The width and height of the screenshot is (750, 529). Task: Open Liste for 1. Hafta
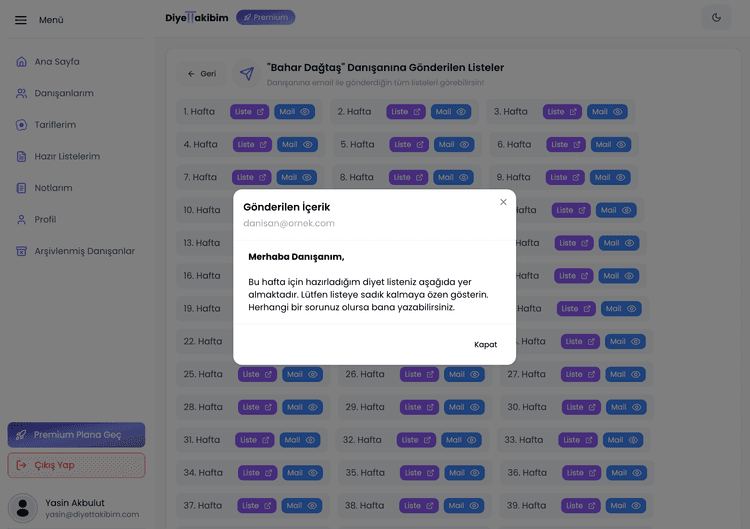coord(249,112)
